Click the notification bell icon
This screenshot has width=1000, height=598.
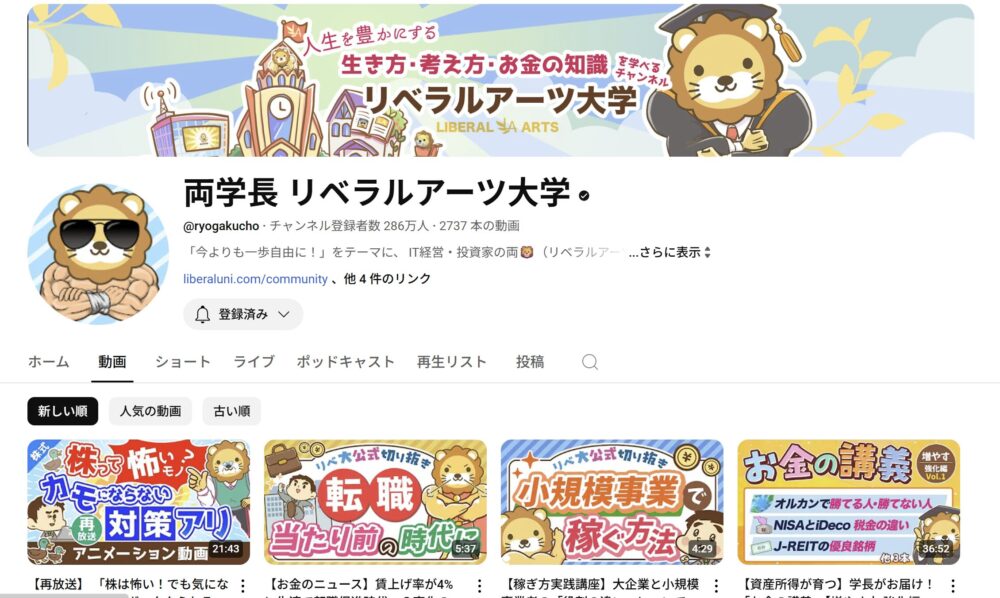tap(202, 314)
